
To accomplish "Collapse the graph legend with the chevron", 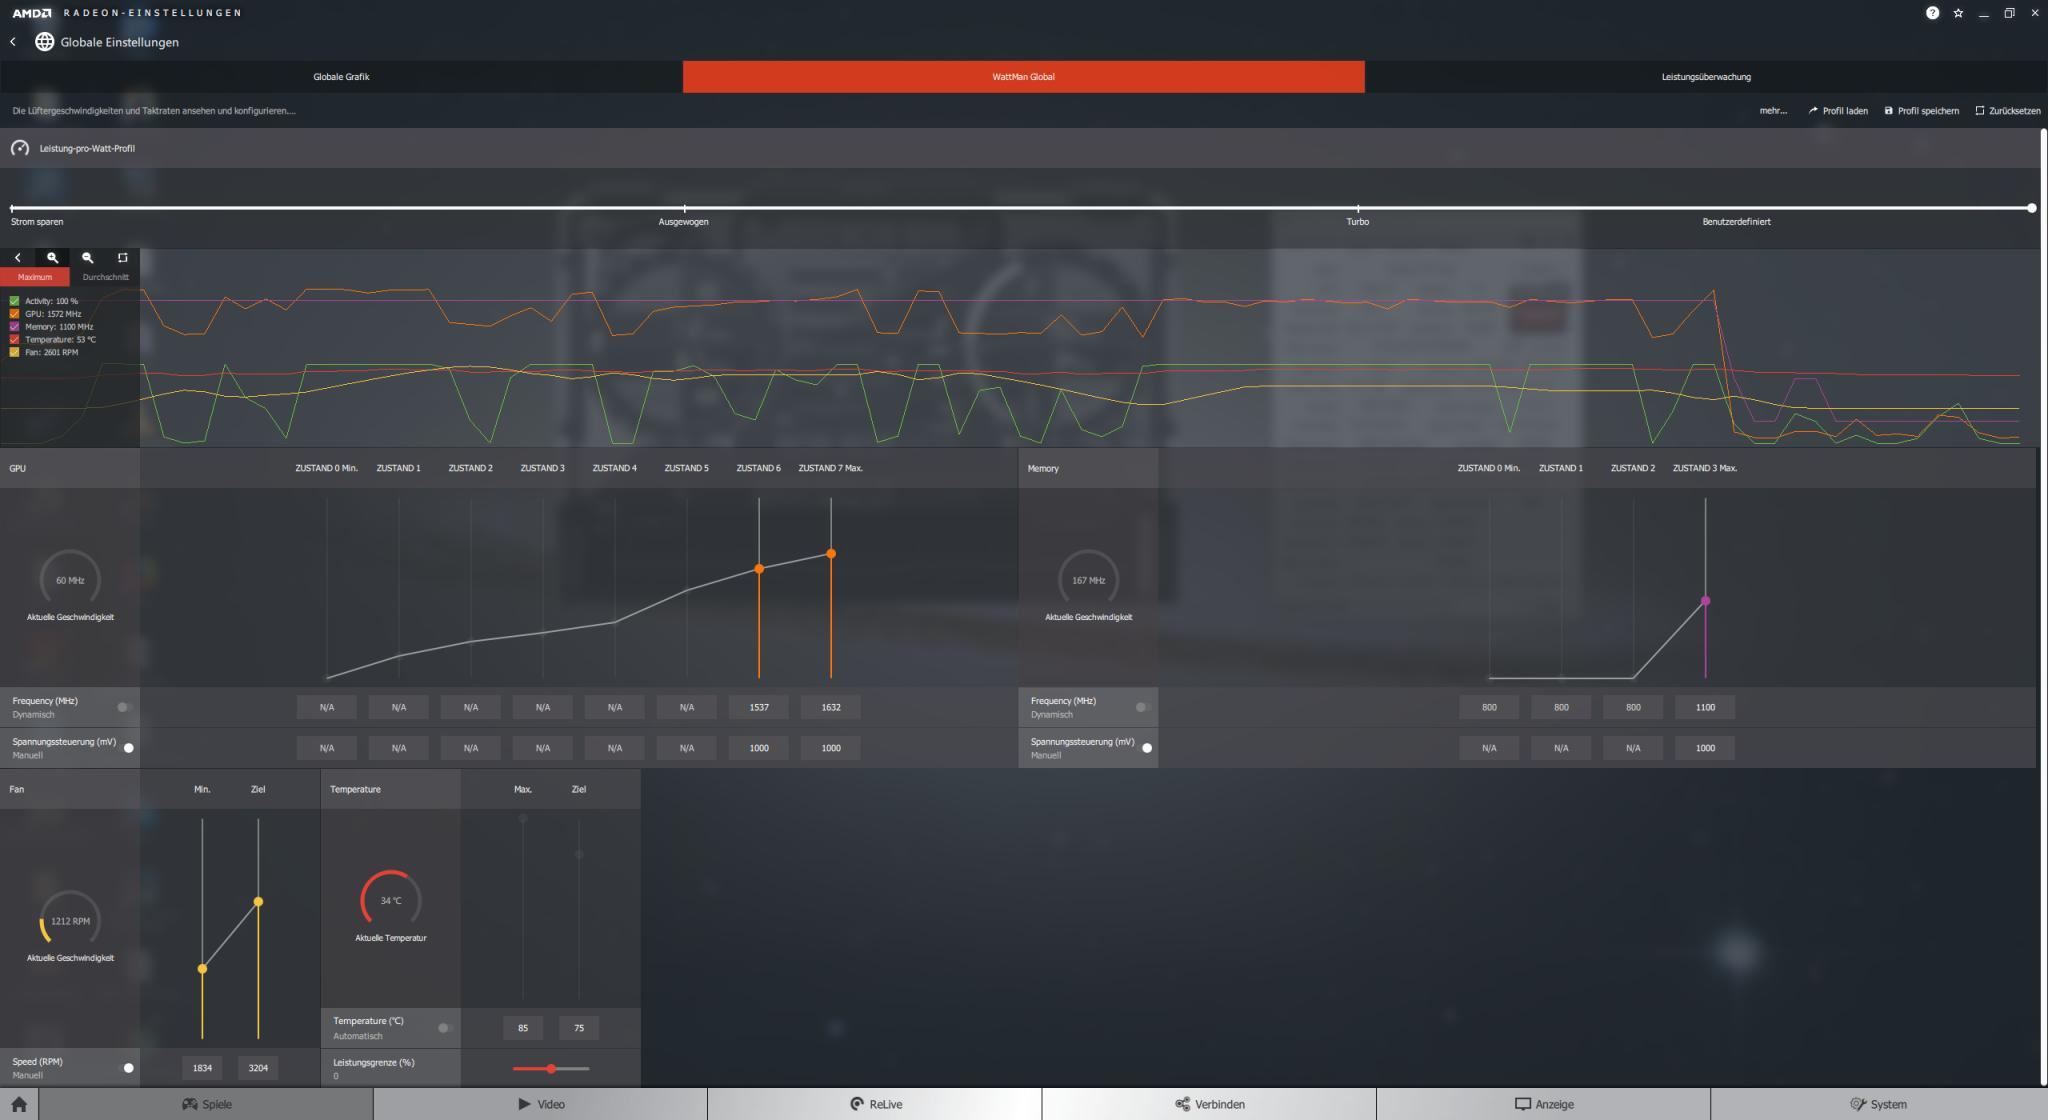I will coord(17,258).
